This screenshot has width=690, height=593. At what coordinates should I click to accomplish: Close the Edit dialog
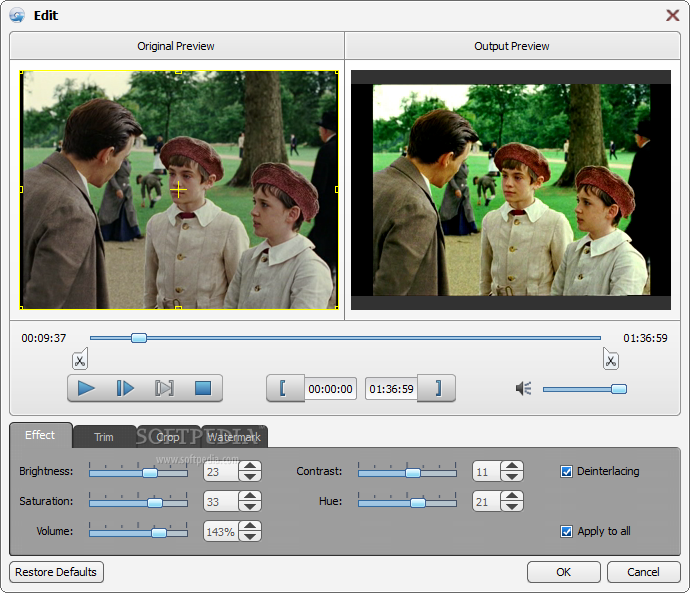pos(672,15)
